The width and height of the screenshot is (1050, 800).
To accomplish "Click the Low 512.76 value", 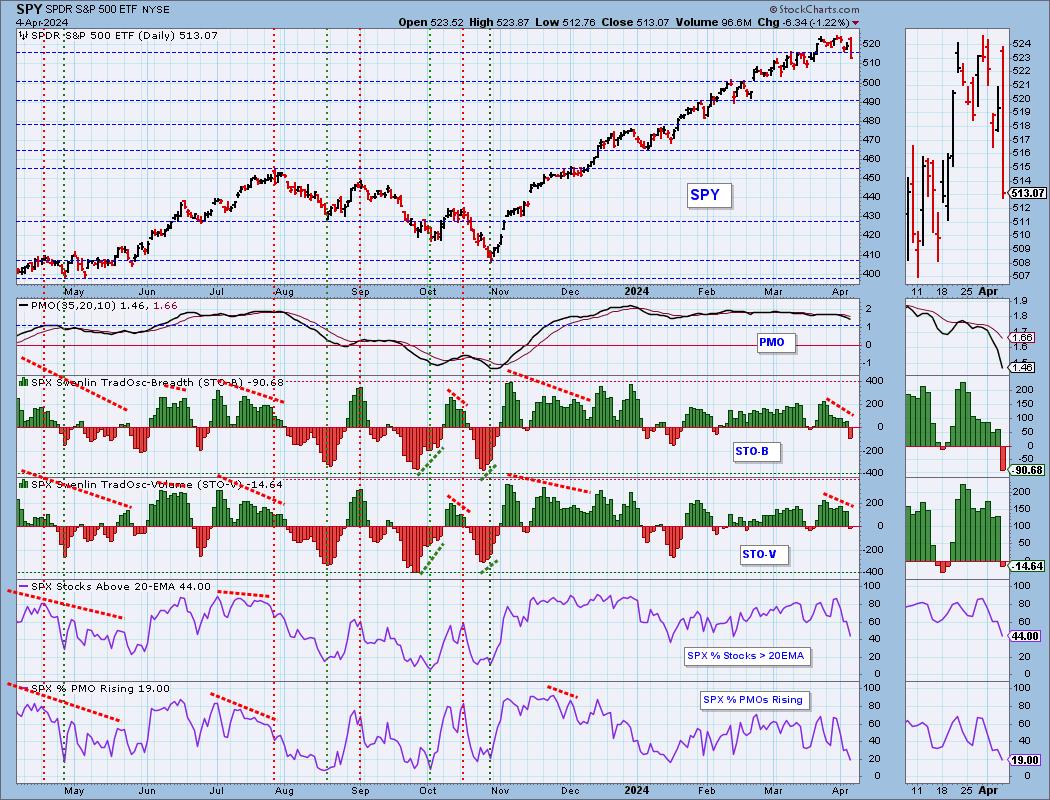I will 565,22.
